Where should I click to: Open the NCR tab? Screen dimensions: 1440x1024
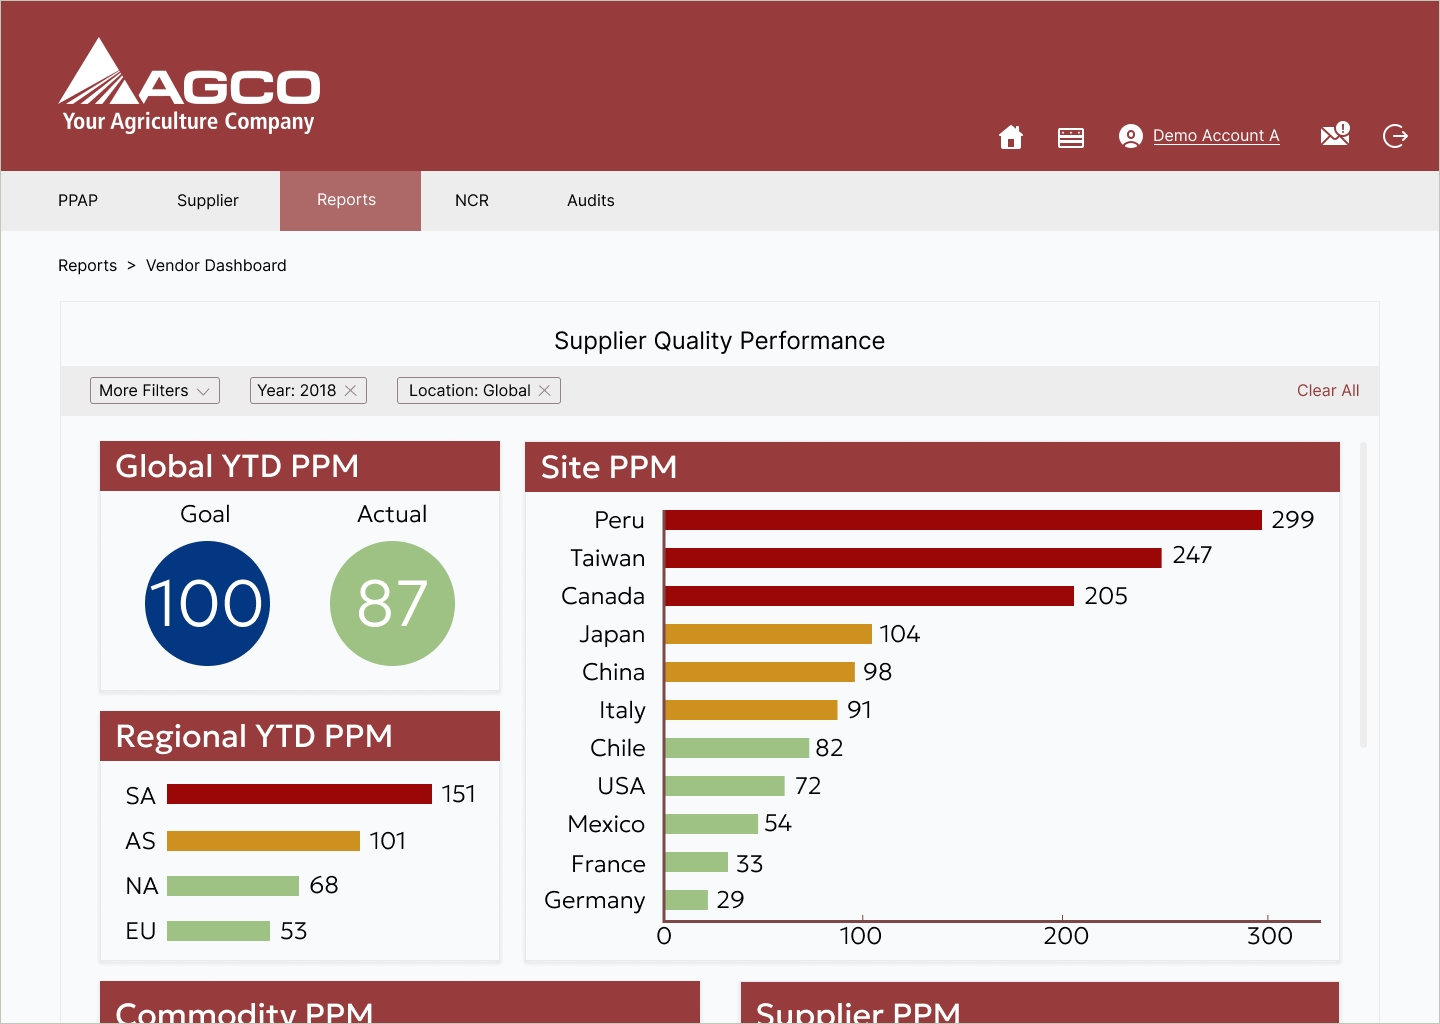[x=472, y=201]
